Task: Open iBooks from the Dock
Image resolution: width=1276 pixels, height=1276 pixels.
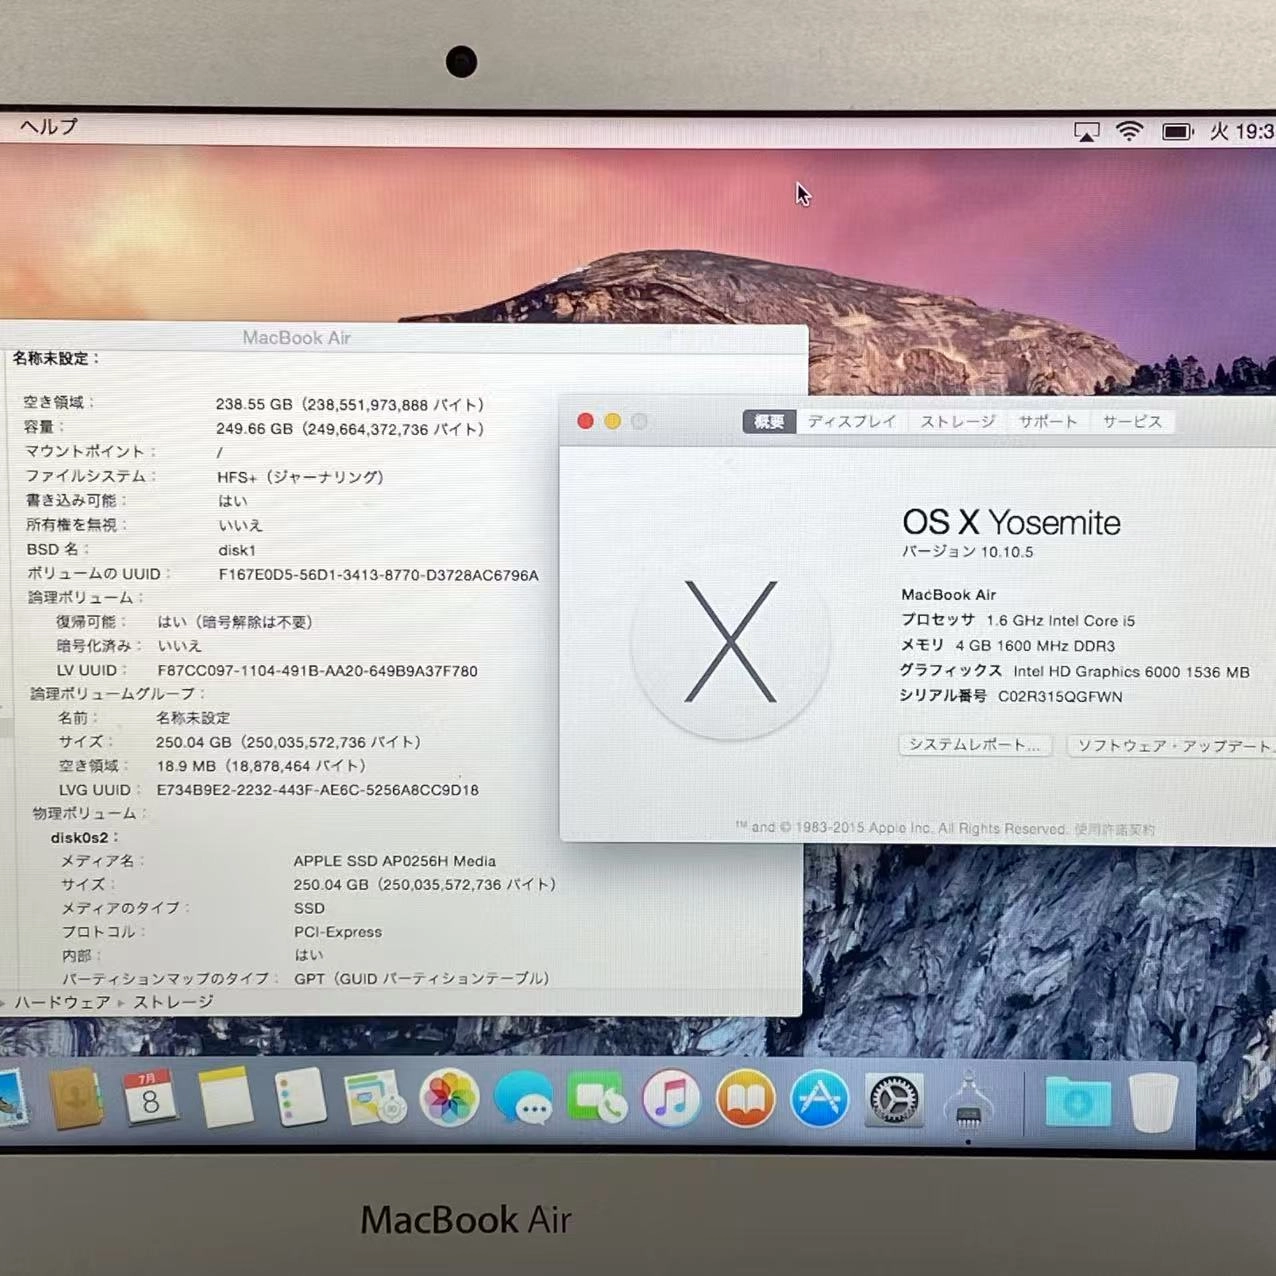Action: pos(745,1100)
